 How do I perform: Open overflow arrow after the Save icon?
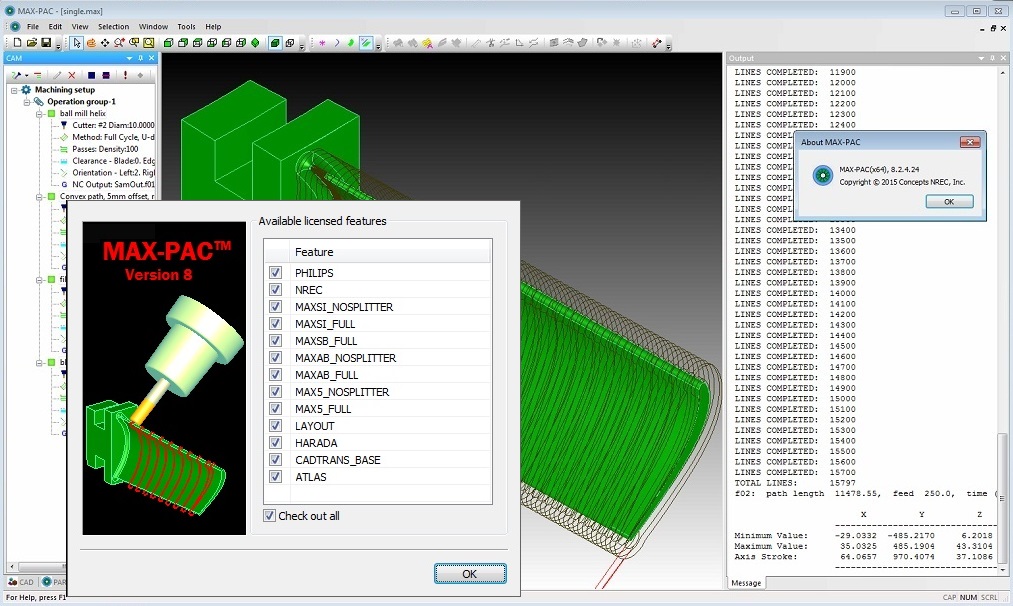(58, 47)
